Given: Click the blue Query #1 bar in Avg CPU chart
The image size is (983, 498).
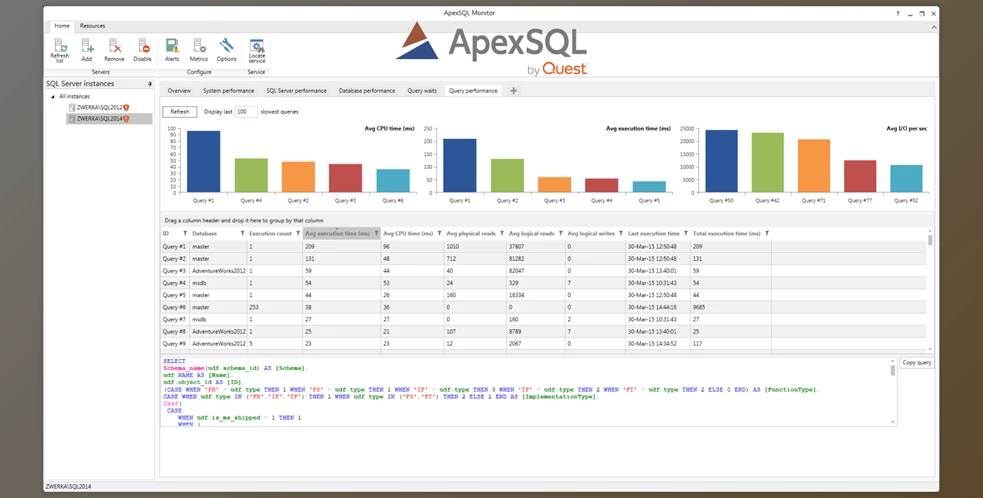Looking at the screenshot, I should (203, 161).
